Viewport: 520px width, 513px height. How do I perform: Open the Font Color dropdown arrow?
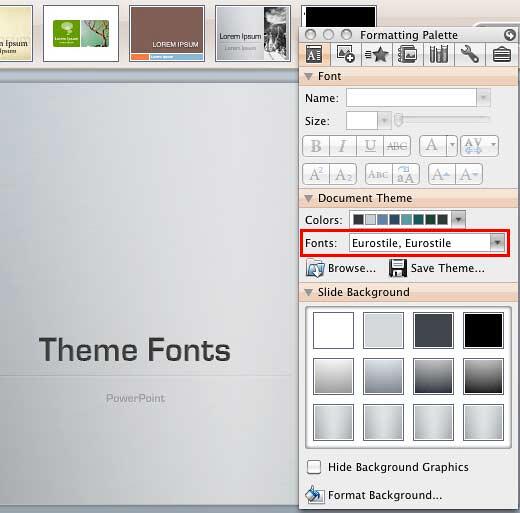[x=452, y=145]
